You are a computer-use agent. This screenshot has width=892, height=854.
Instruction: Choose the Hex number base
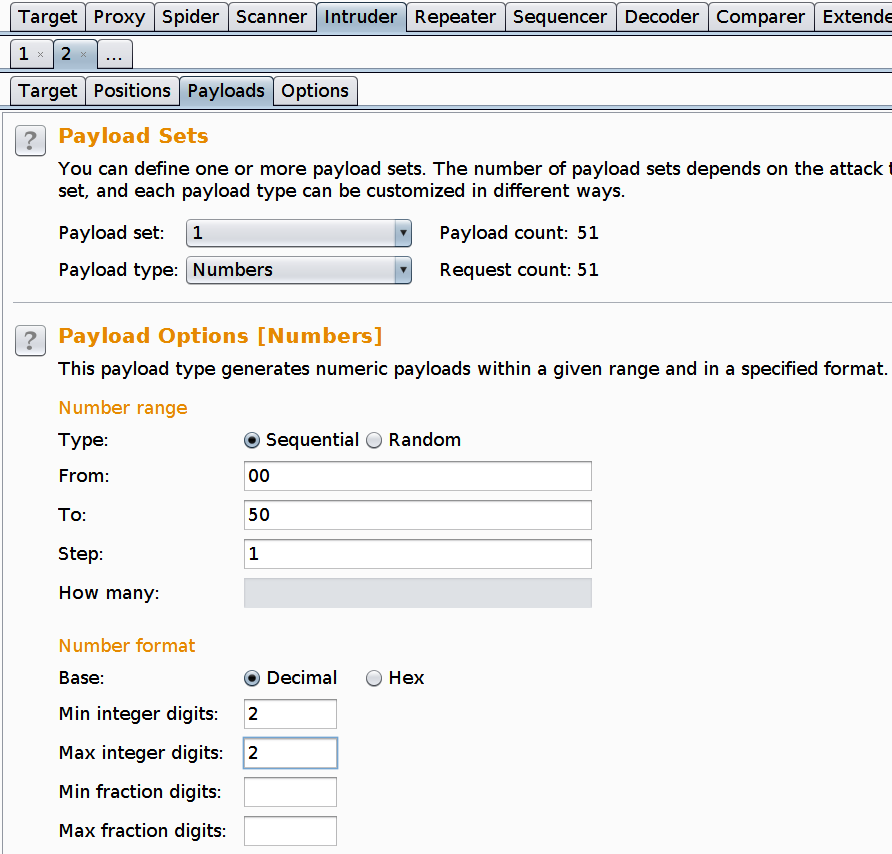(x=374, y=678)
